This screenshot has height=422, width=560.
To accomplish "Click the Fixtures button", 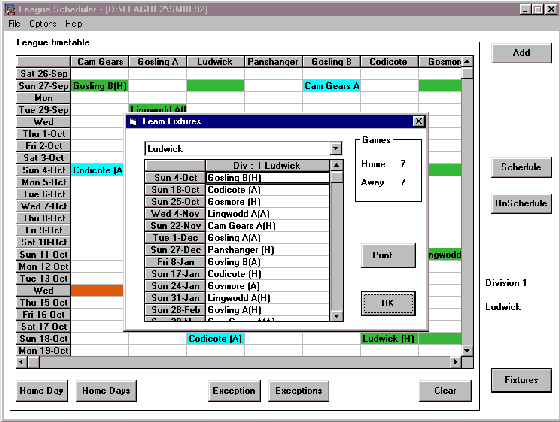I will coord(521,380).
